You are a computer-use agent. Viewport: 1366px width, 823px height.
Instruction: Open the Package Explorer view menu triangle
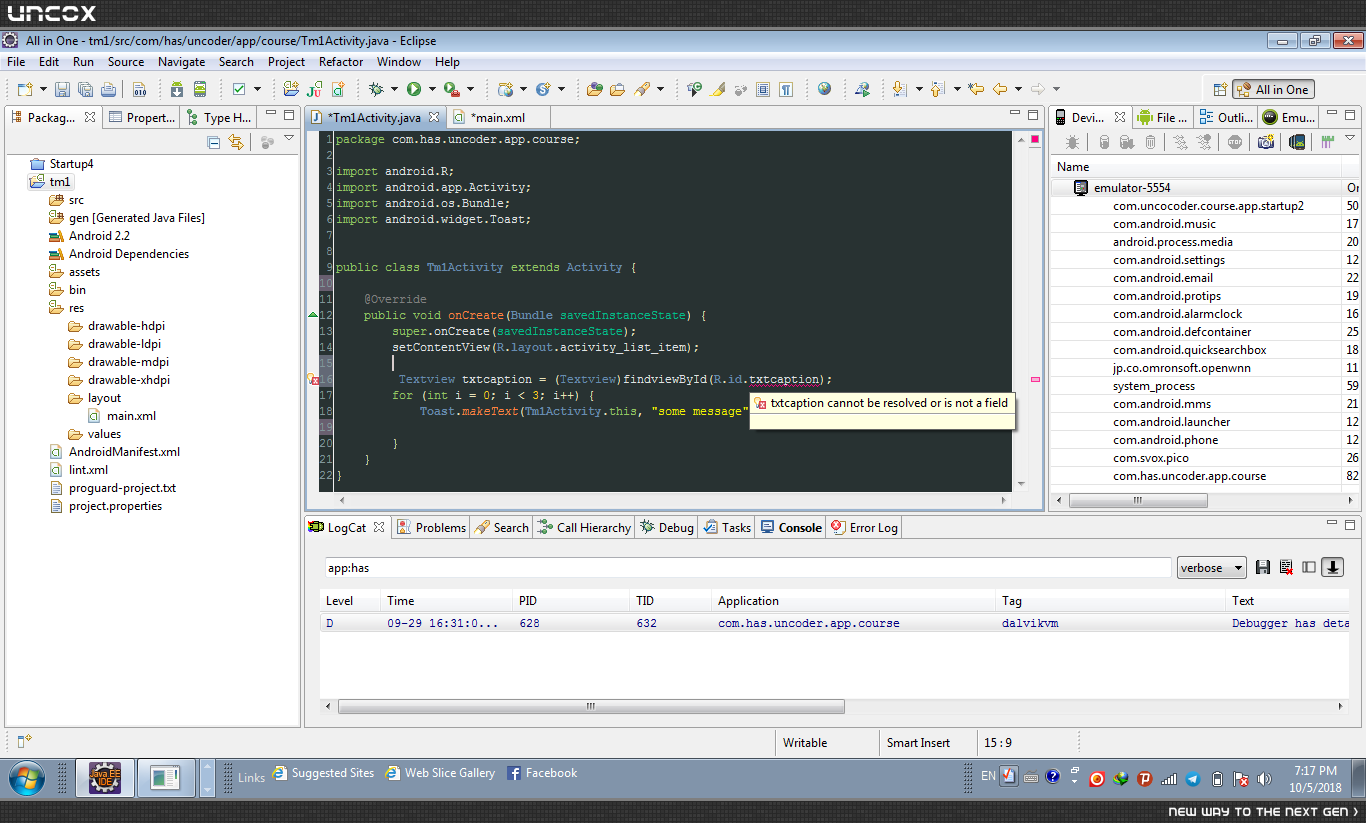coord(289,139)
